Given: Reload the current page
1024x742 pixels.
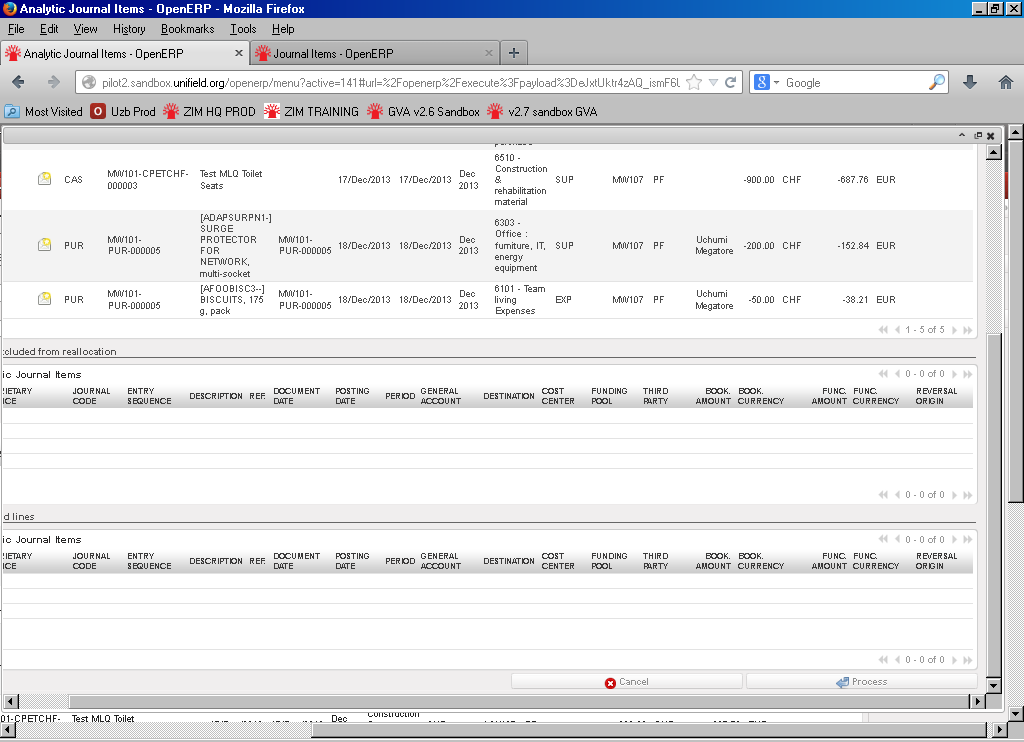Looking at the screenshot, I should (x=731, y=83).
